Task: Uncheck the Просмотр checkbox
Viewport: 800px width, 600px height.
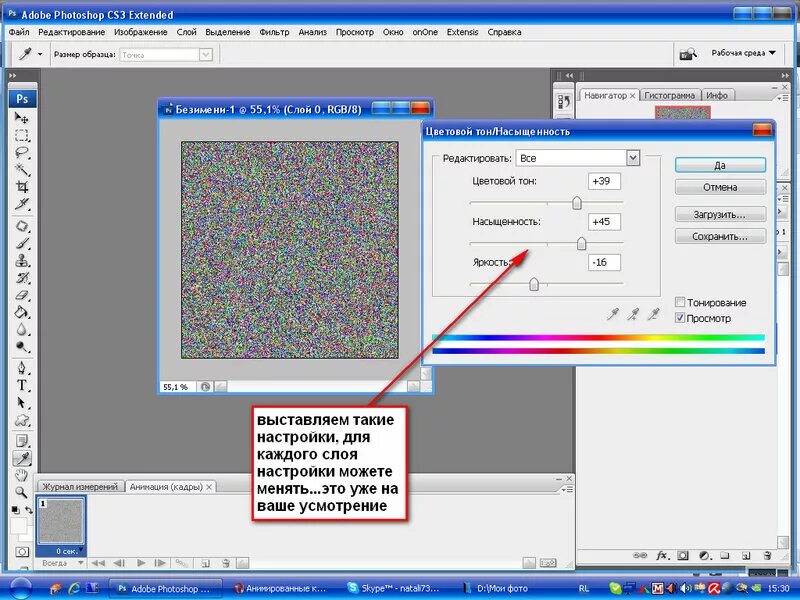Action: click(680, 318)
